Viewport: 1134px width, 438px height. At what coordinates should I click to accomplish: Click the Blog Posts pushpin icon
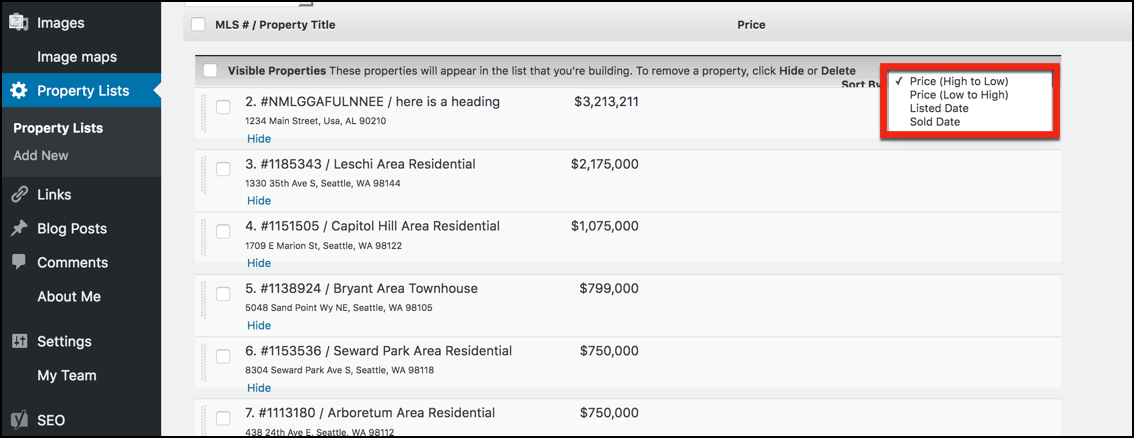pyautogui.click(x=18, y=229)
